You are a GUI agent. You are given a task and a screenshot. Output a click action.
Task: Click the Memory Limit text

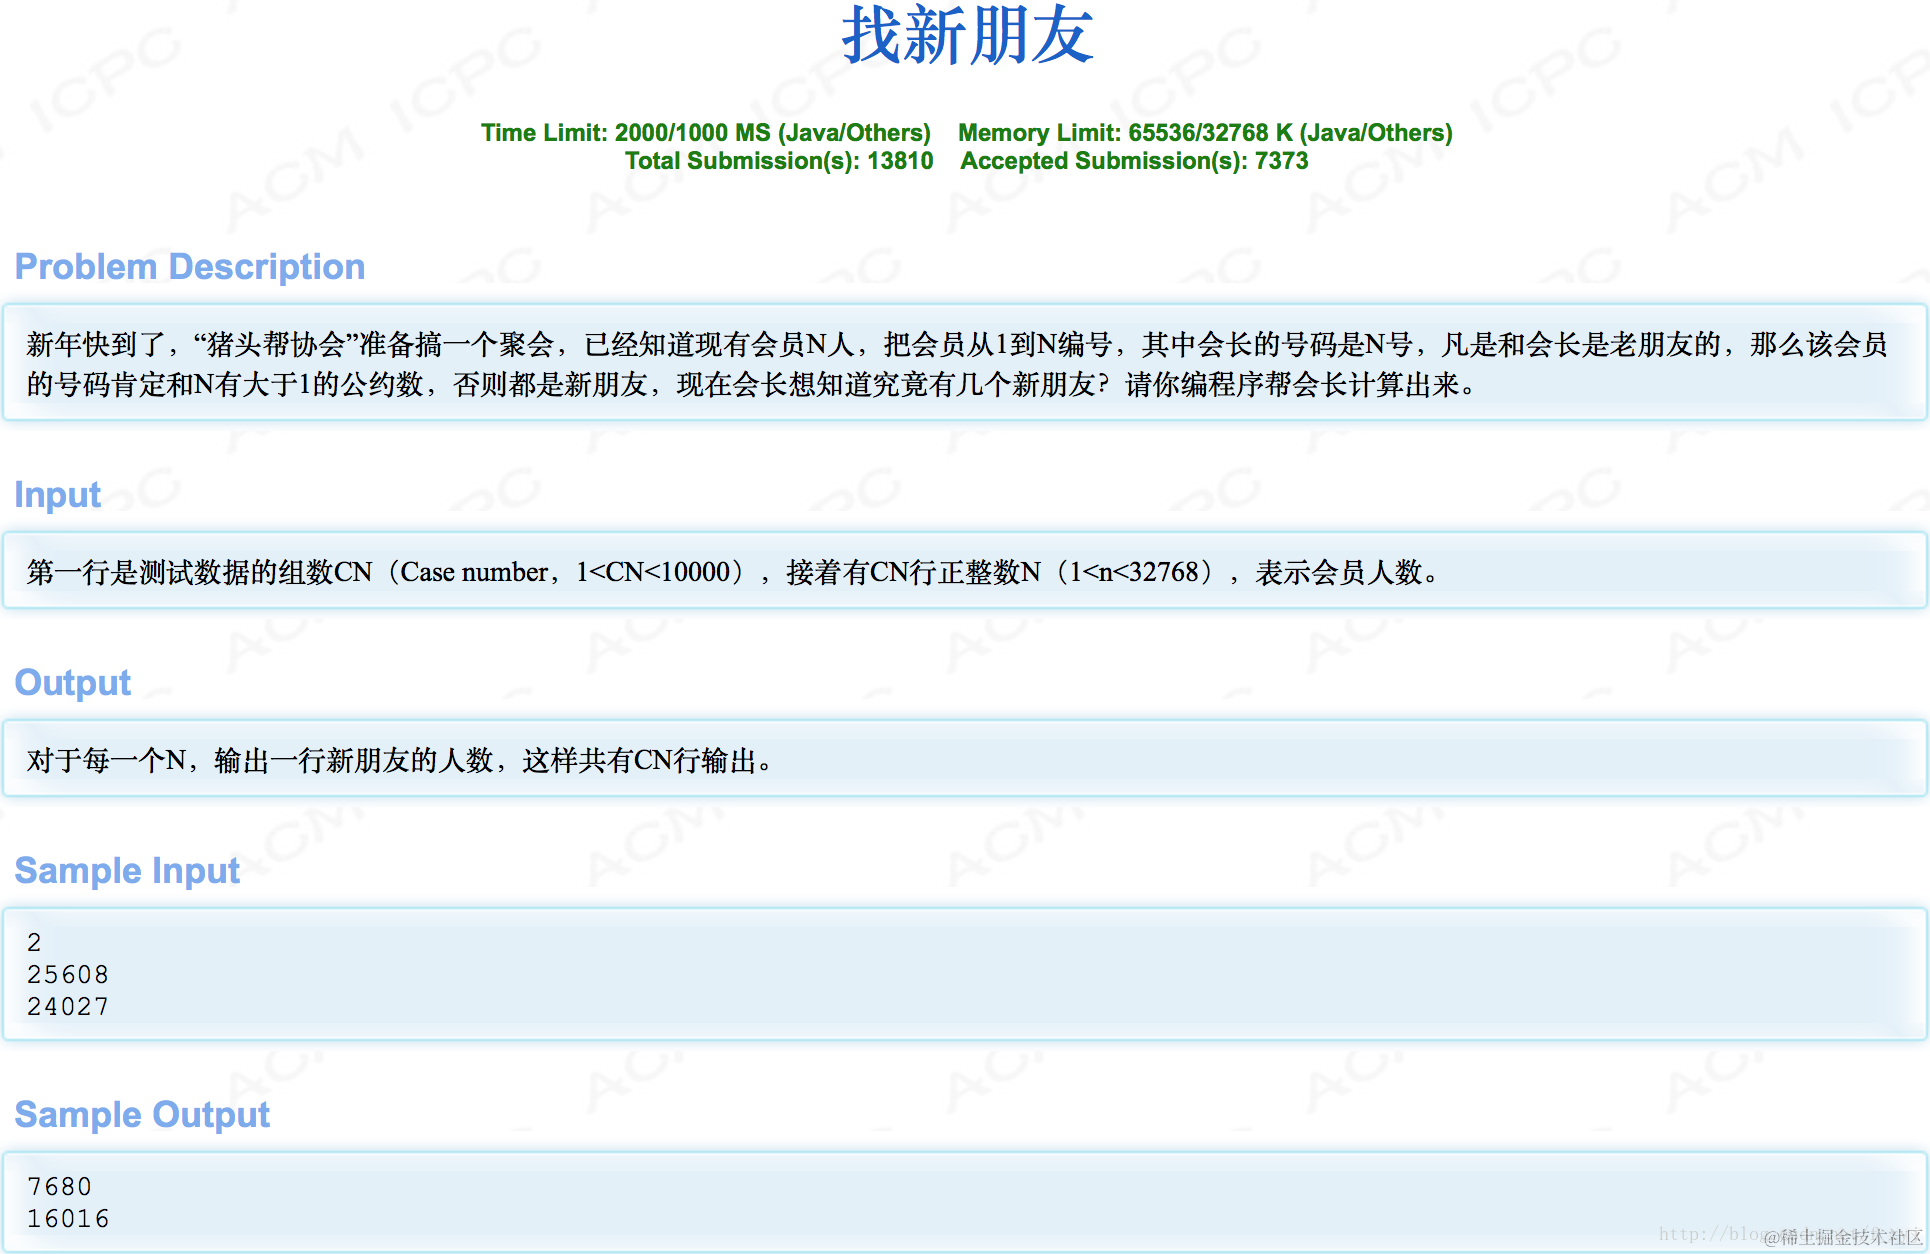pyautogui.click(x=1204, y=133)
